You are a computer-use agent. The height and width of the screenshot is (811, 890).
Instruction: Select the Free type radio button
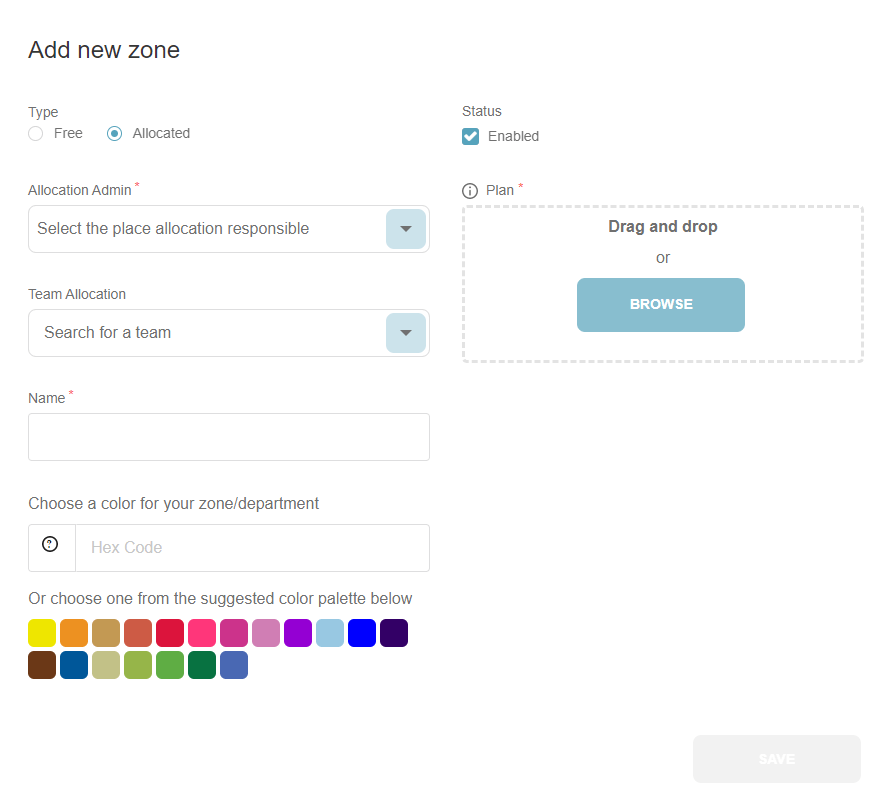pyautogui.click(x=36, y=134)
